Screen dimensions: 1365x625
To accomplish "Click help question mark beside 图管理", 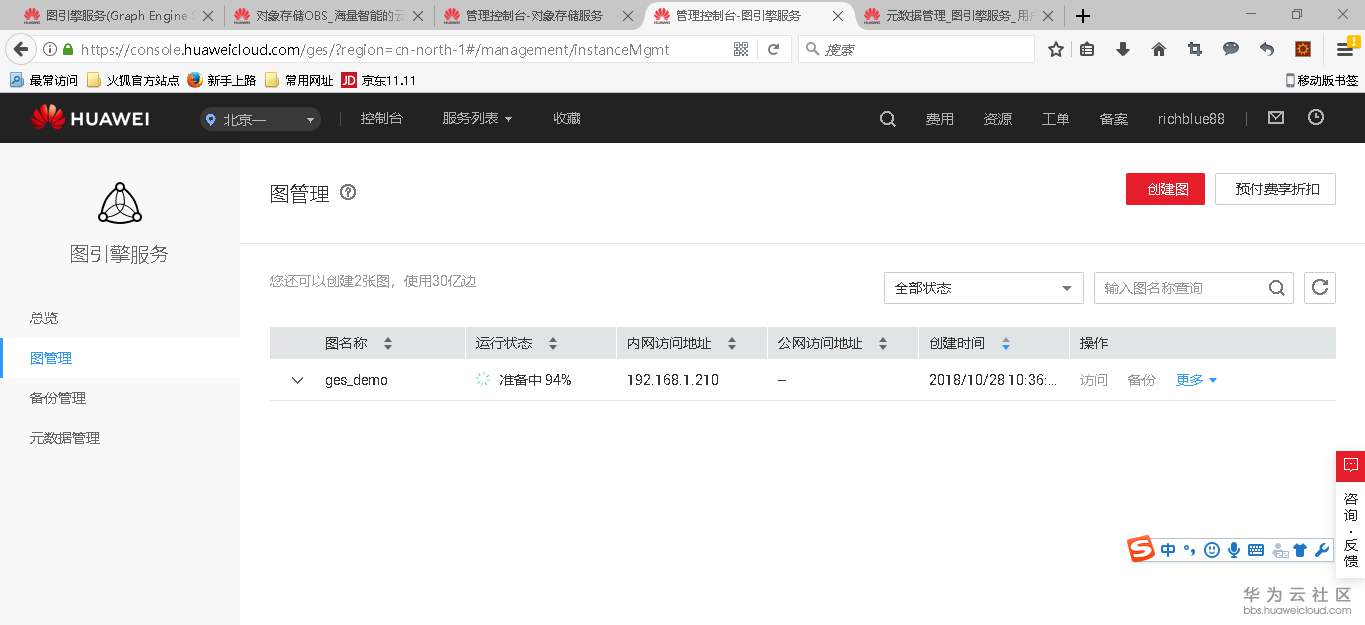I will click(x=348, y=192).
